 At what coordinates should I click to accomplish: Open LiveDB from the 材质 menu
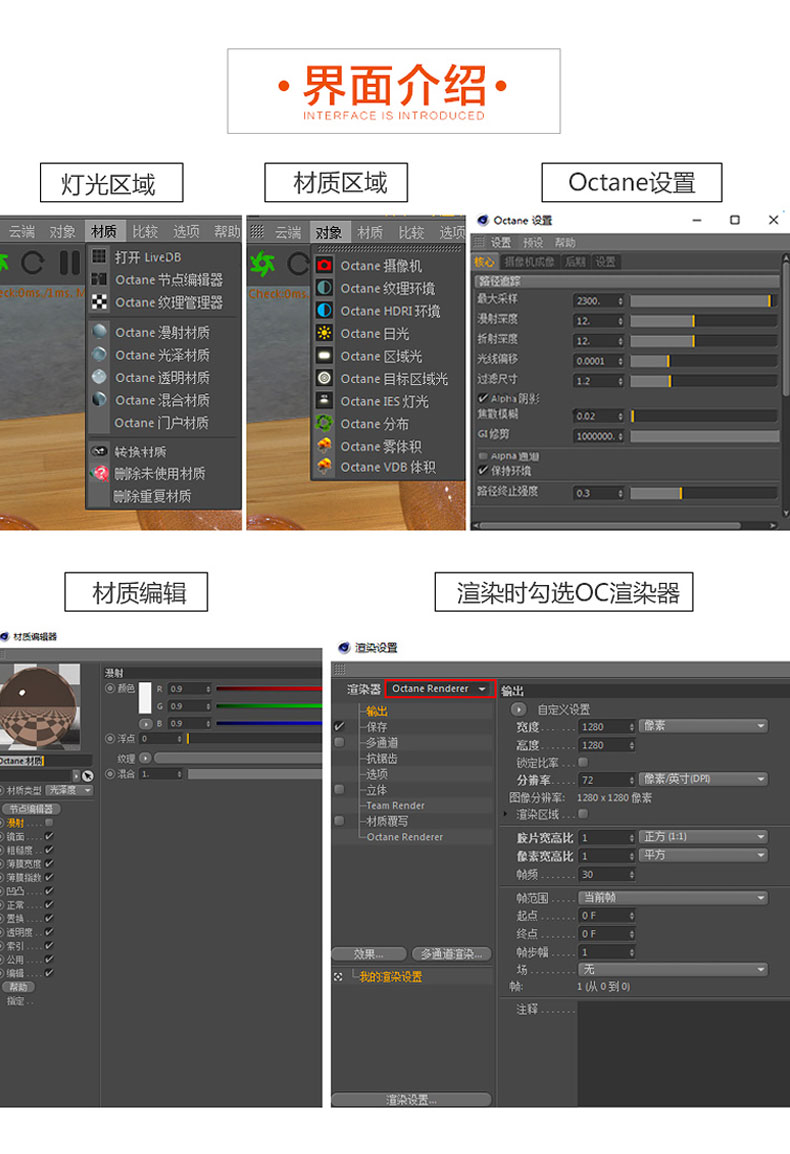tap(147, 257)
